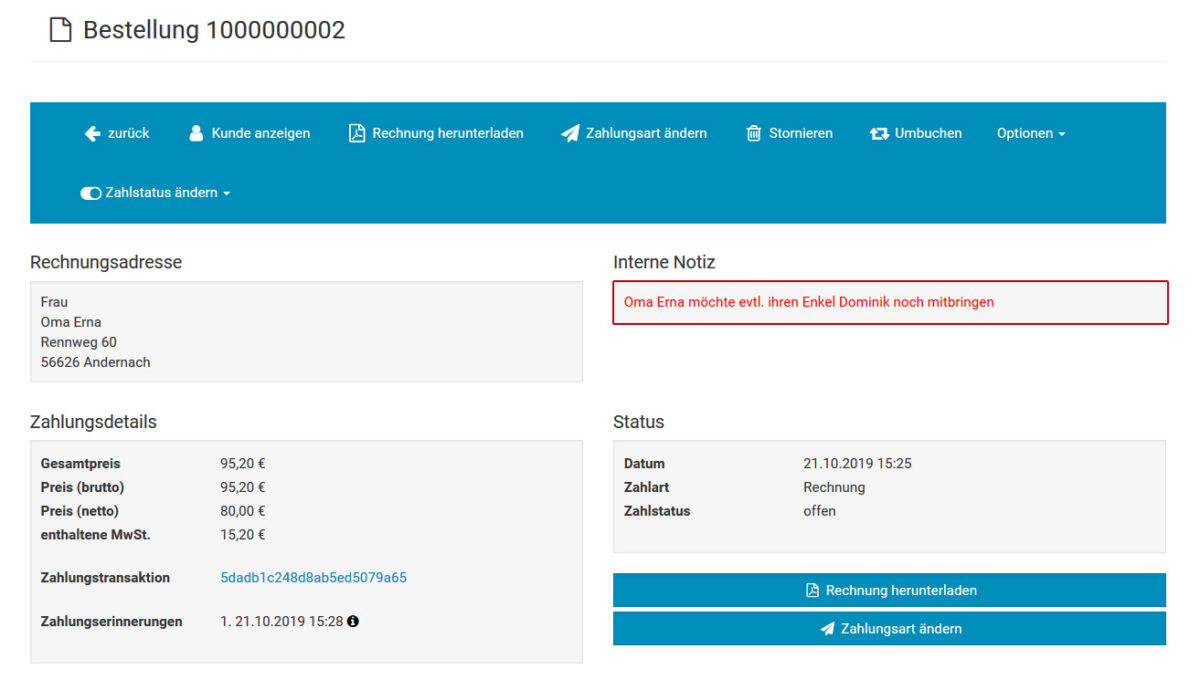Click the Datum value 21.10.2019 15:25
Viewport: 1200px width, 680px height.
[x=858, y=464]
